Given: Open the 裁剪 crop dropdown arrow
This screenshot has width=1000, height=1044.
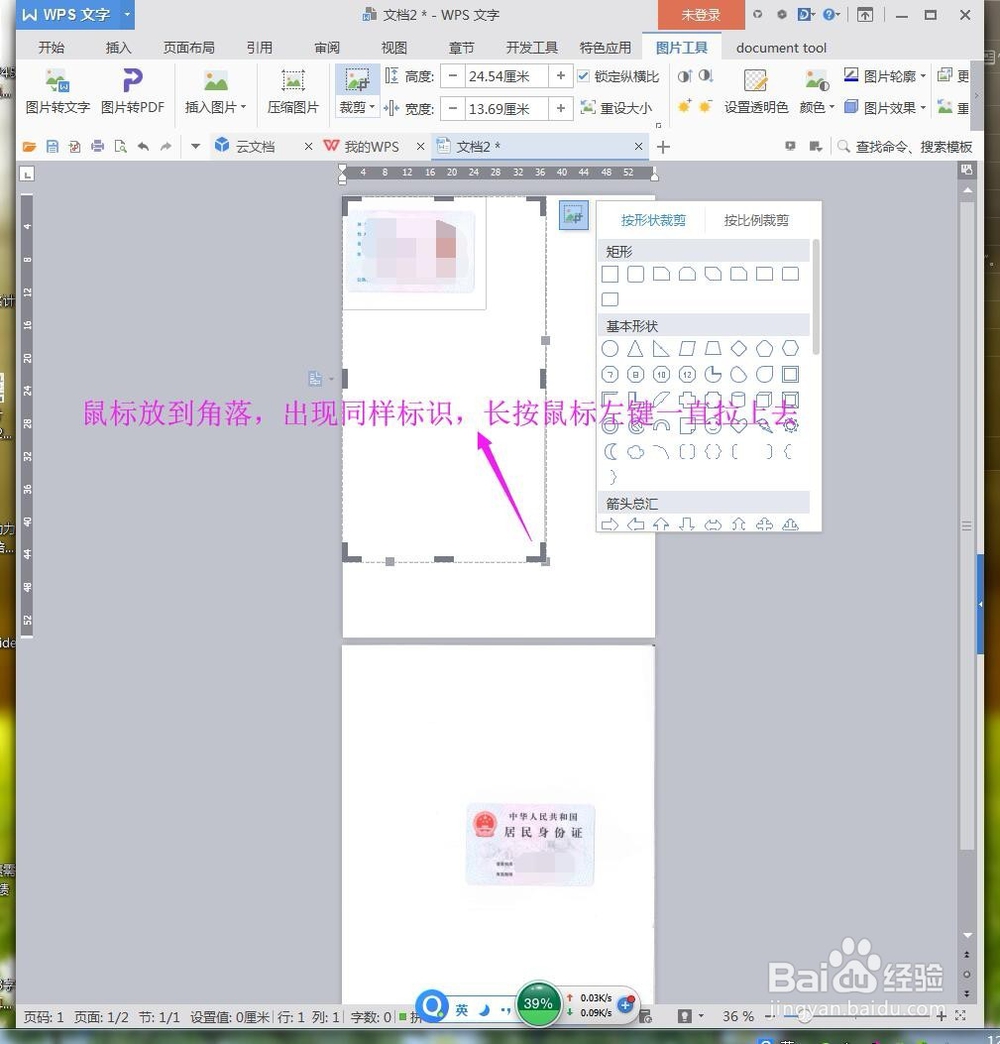Looking at the screenshot, I should click(370, 108).
